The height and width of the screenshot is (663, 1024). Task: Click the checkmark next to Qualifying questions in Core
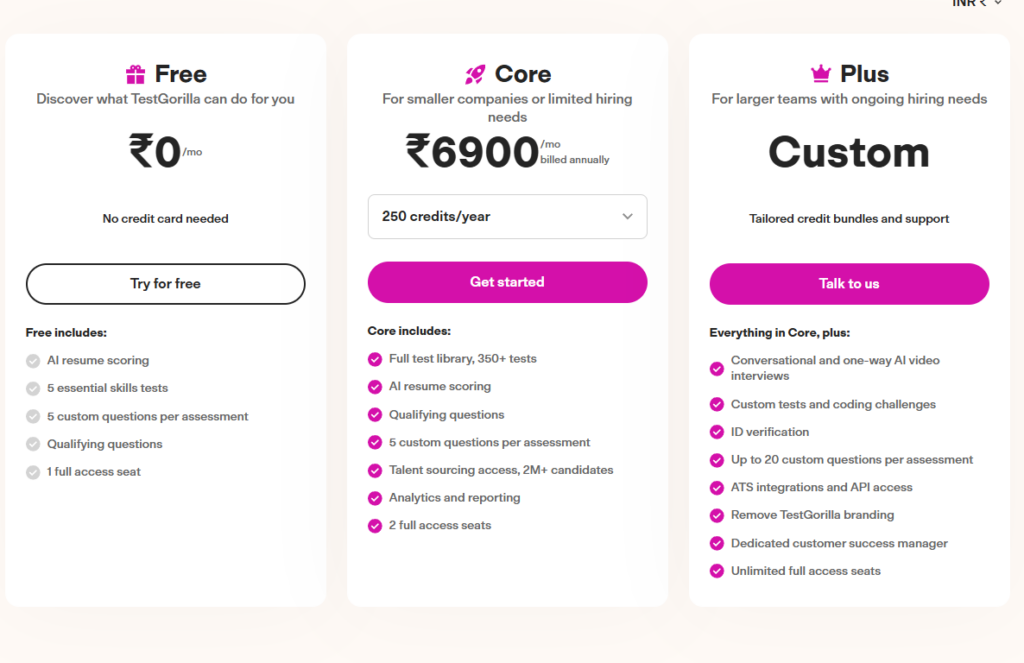[373, 414]
